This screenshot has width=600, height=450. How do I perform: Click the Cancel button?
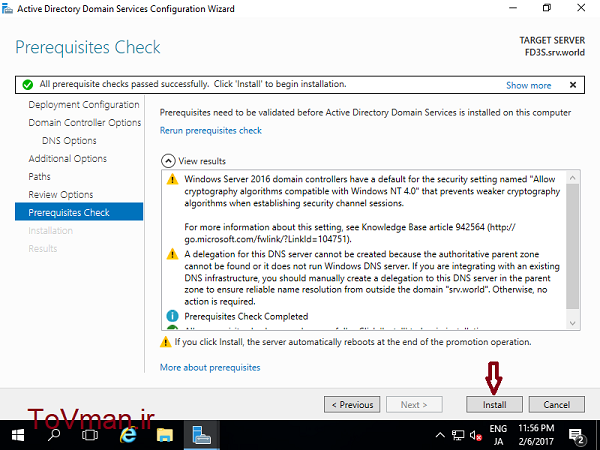point(556,404)
